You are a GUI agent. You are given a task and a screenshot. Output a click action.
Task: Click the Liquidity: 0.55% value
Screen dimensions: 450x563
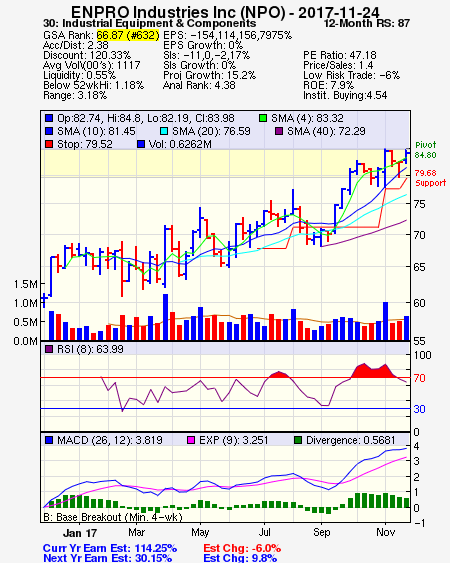coord(79,75)
